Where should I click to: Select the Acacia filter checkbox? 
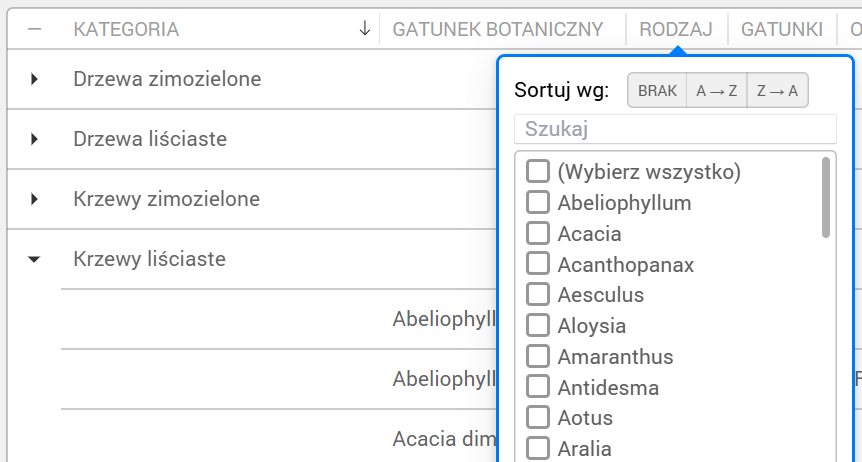tap(538, 234)
